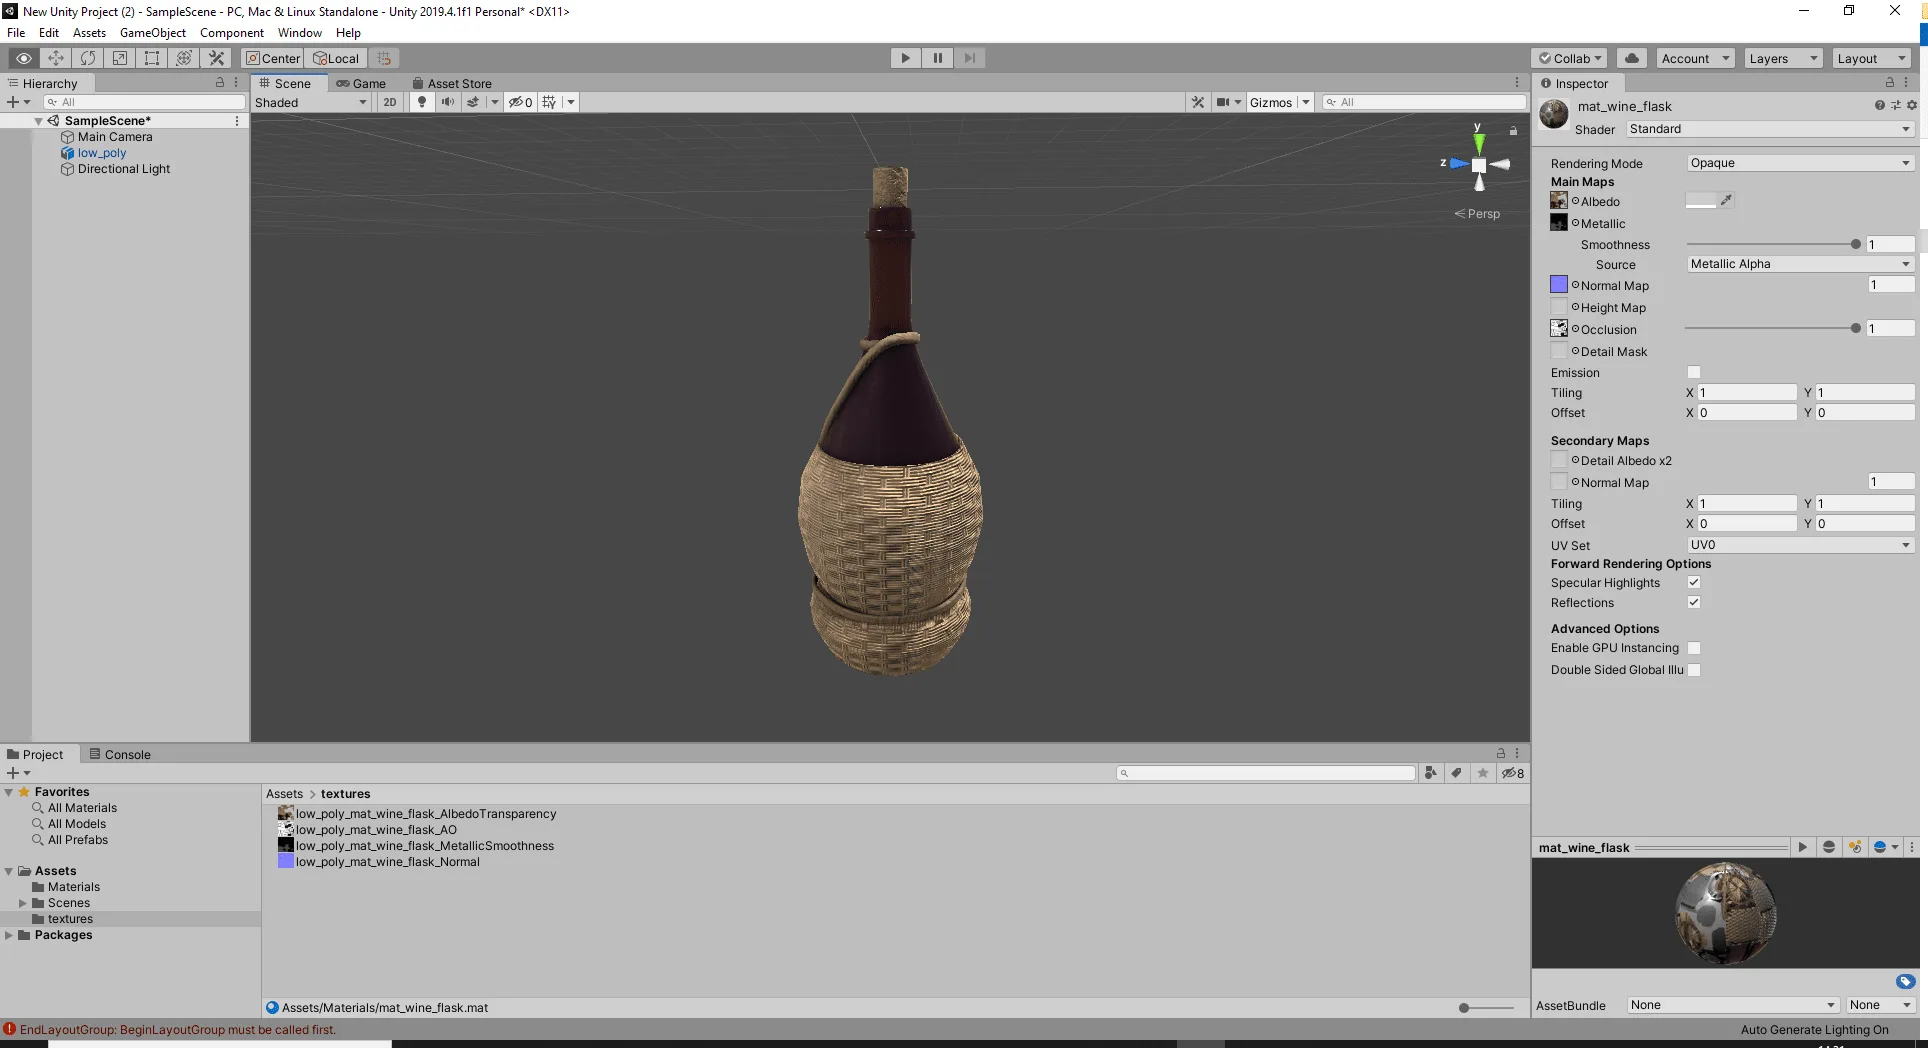
Task: Open the Rendering Mode dropdown
Action: coord(1800,163)
